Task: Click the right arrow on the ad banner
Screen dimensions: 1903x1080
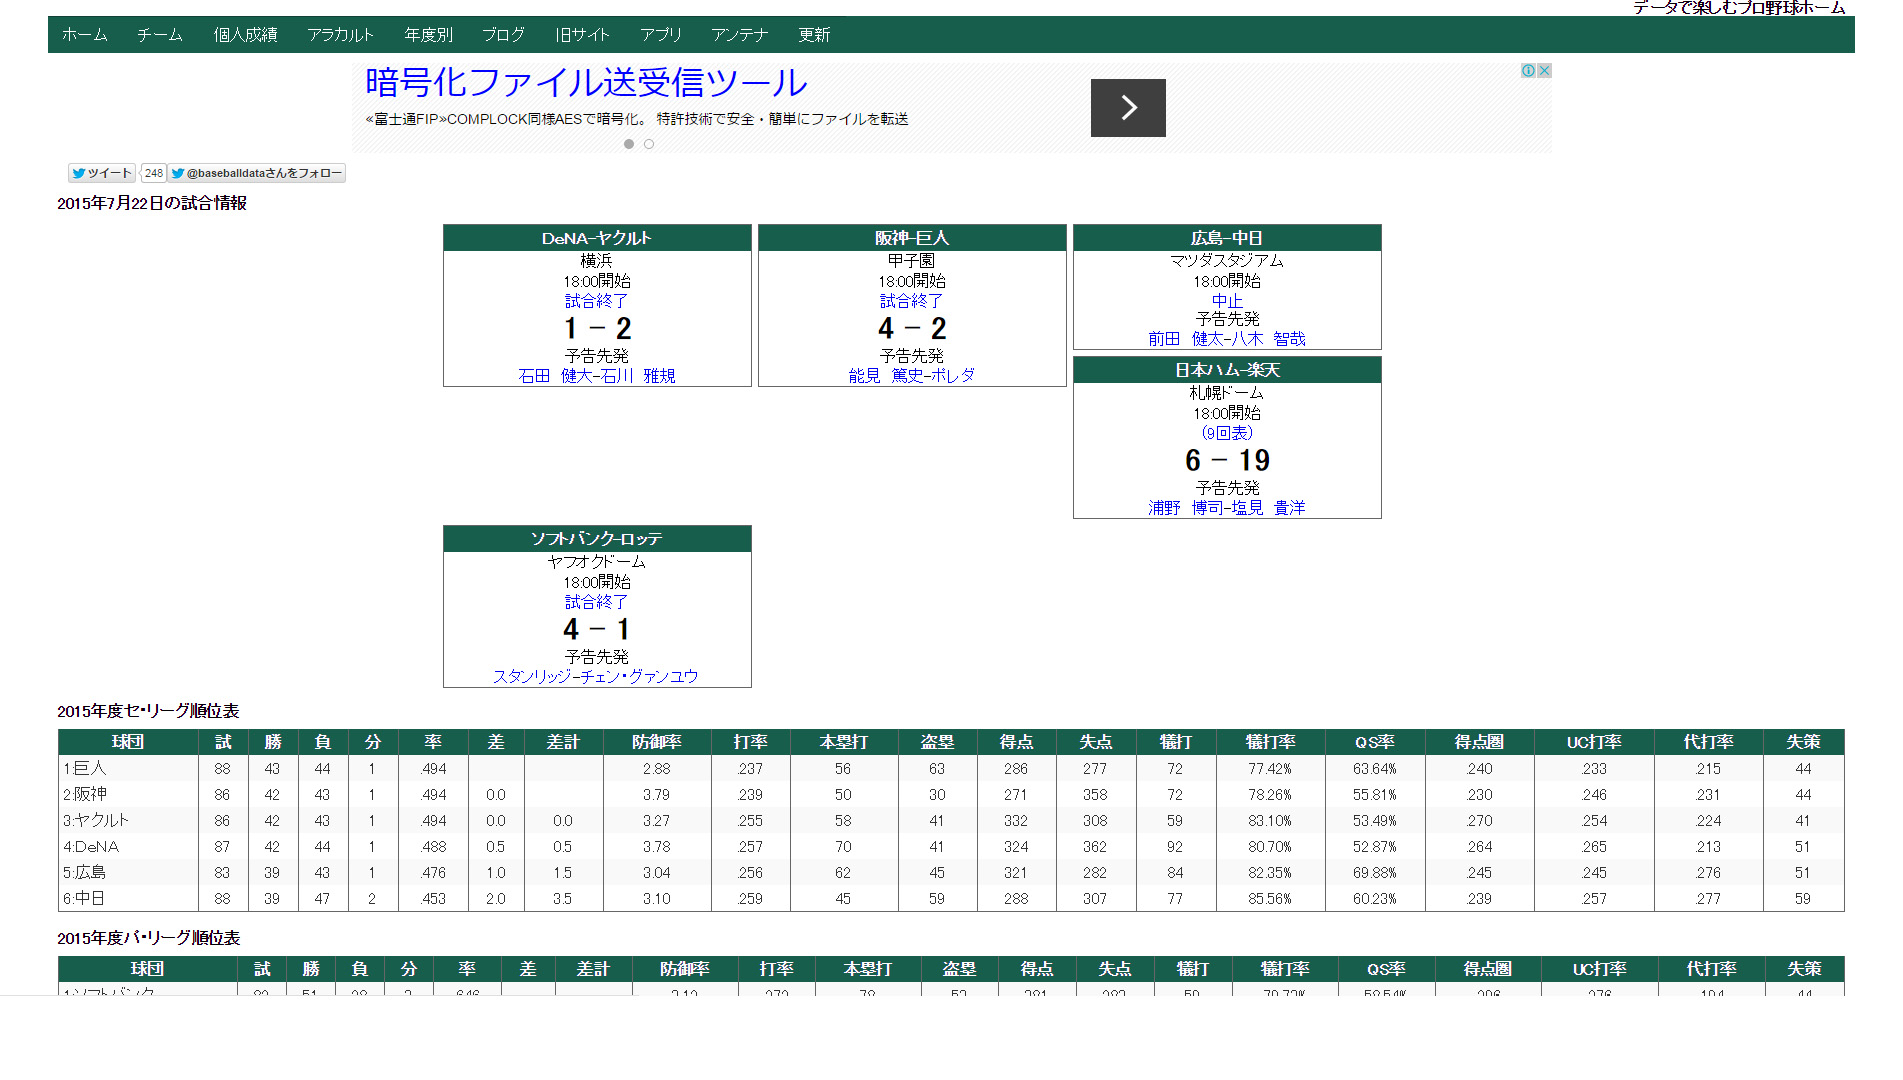Action: 1127,107
